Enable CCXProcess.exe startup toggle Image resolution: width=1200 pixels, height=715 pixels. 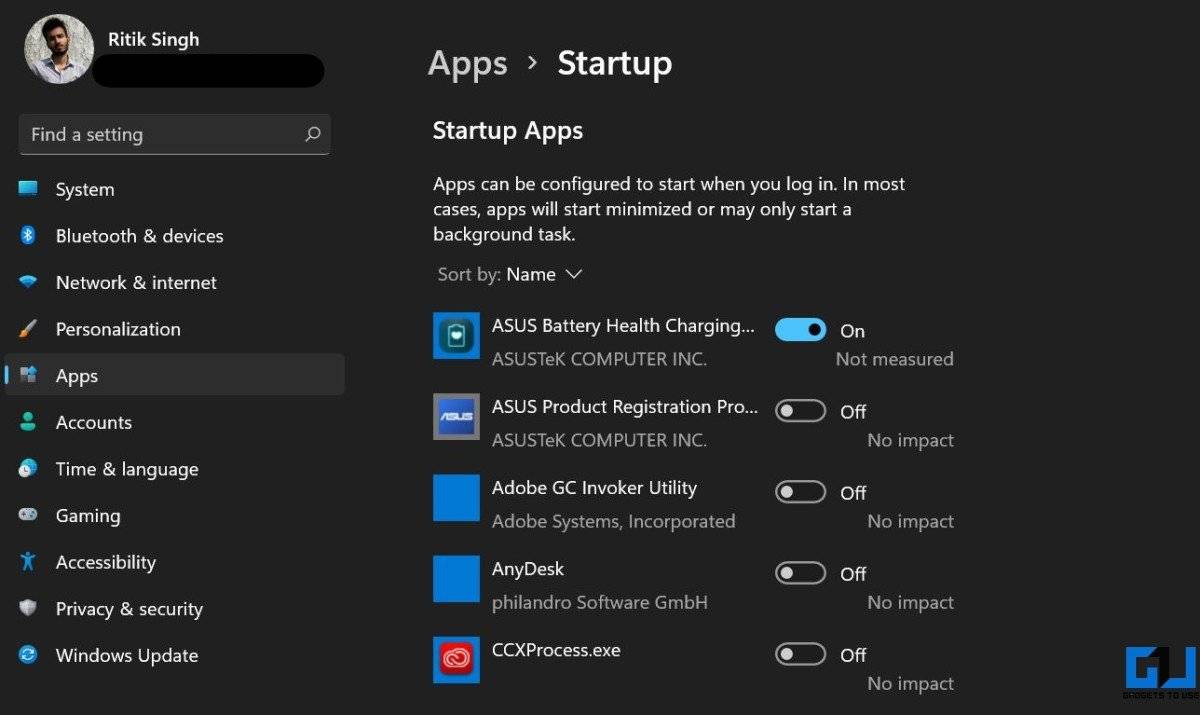[800, 654]
